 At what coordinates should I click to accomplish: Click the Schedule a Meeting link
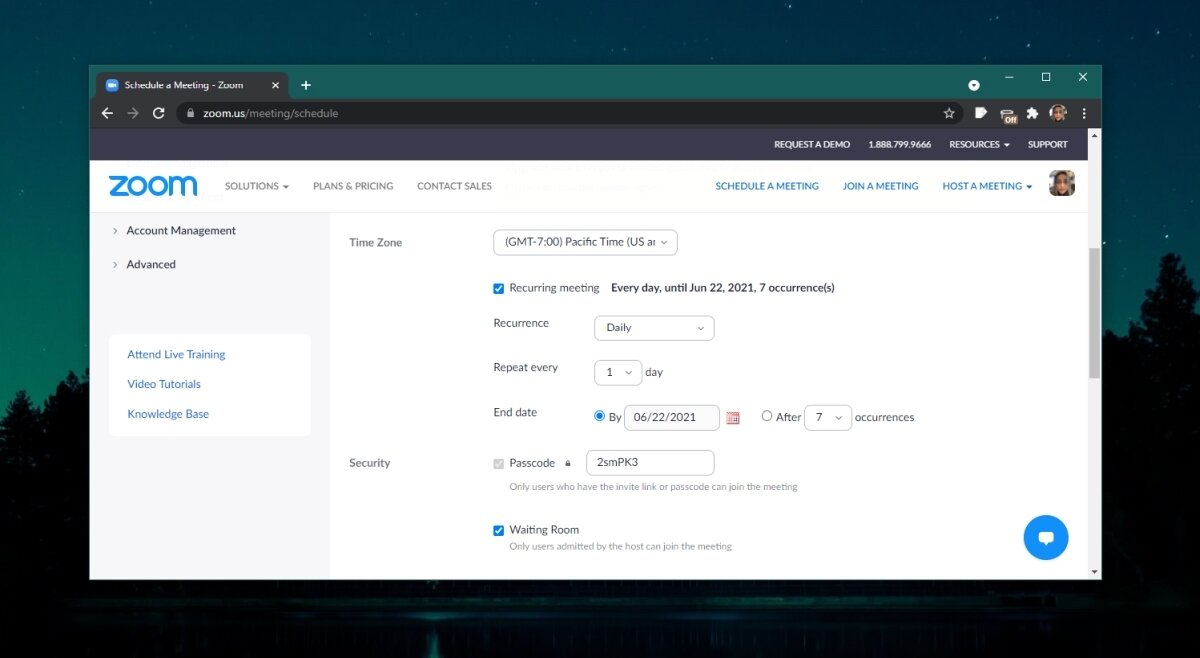[767, 186]
